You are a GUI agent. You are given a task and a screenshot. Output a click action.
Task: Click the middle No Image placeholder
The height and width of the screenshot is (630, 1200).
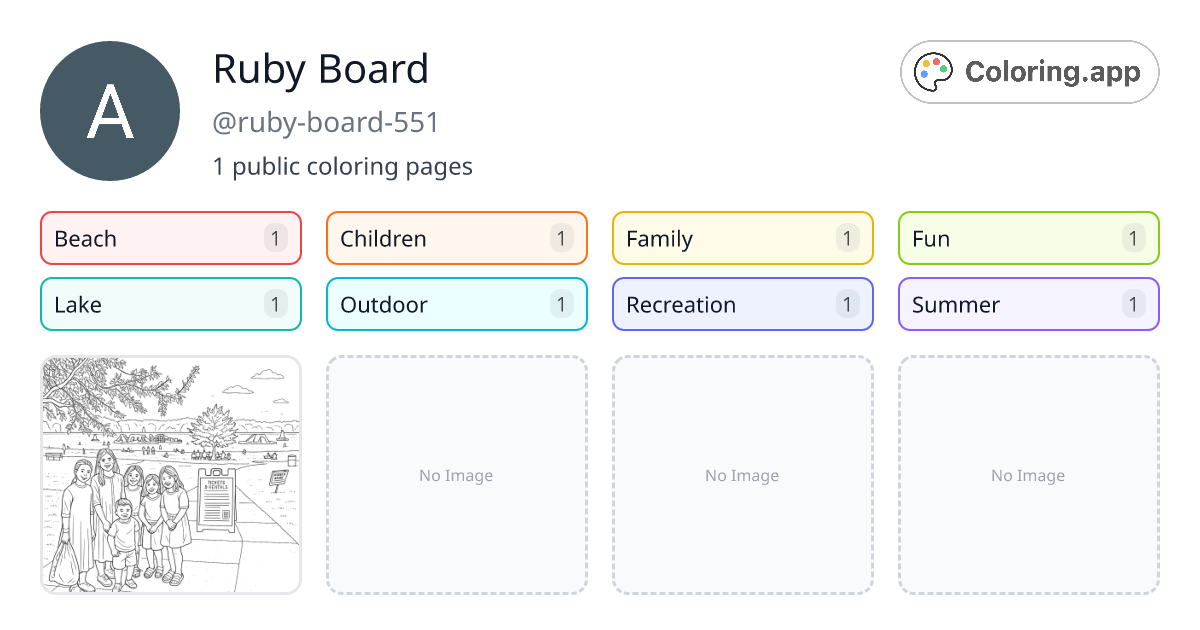tap(742, 475)
